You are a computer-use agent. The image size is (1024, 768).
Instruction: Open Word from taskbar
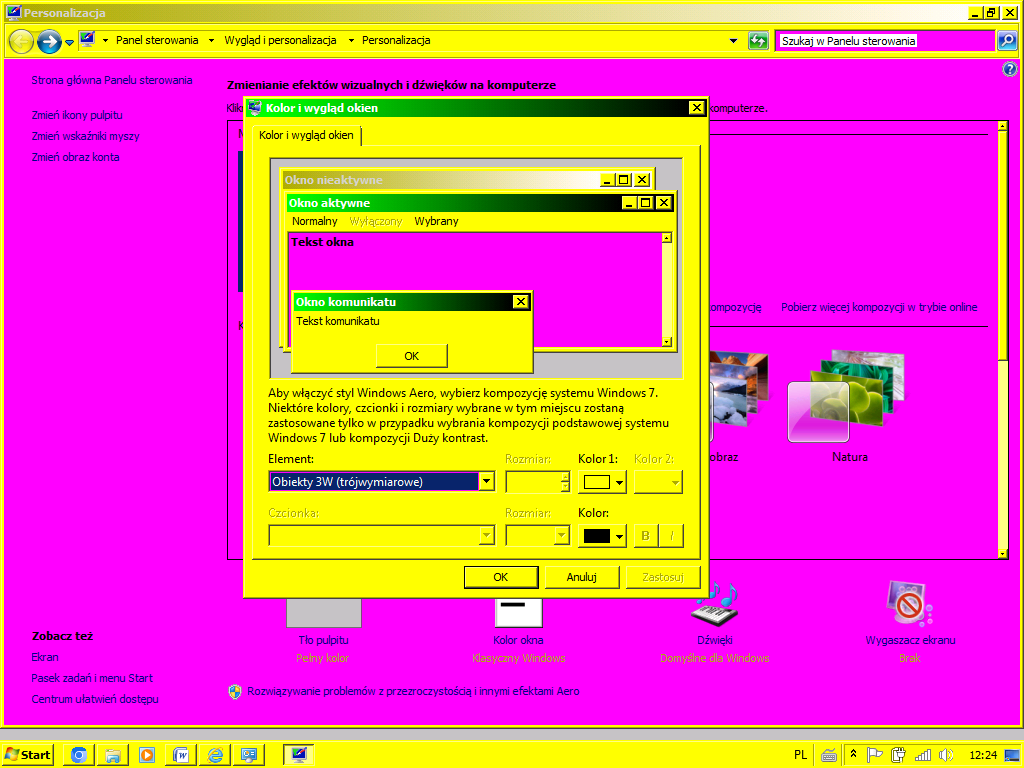coord(181,755)
